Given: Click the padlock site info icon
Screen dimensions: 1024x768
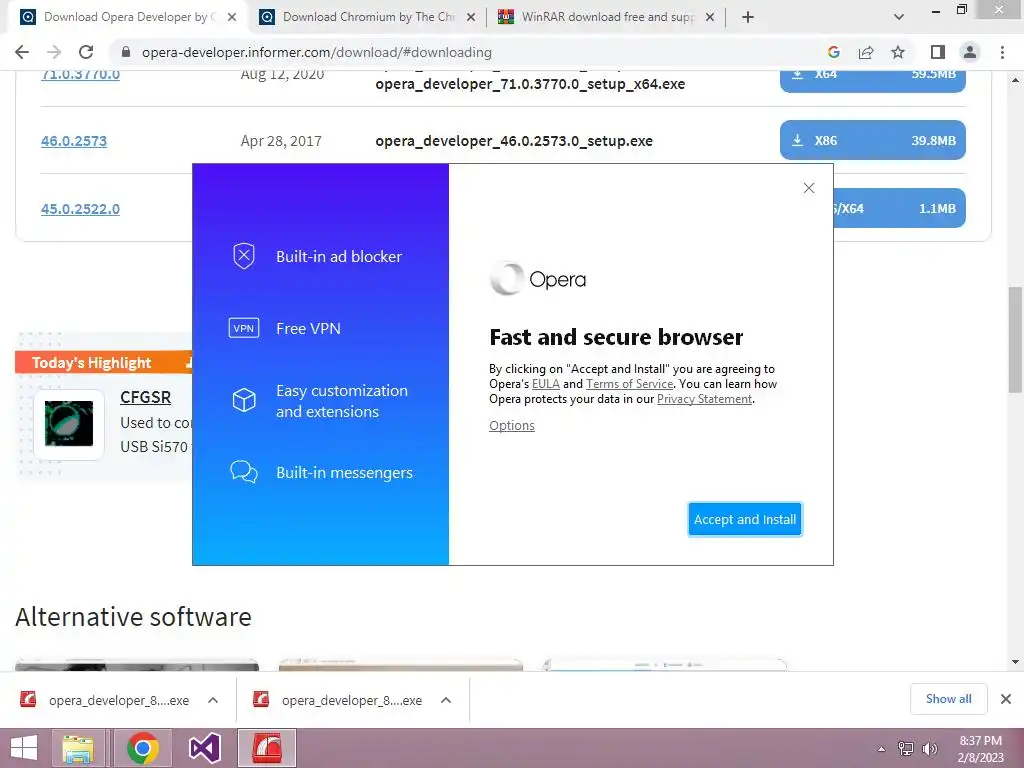Looking at the screenshot, I should tap(126, 52).
